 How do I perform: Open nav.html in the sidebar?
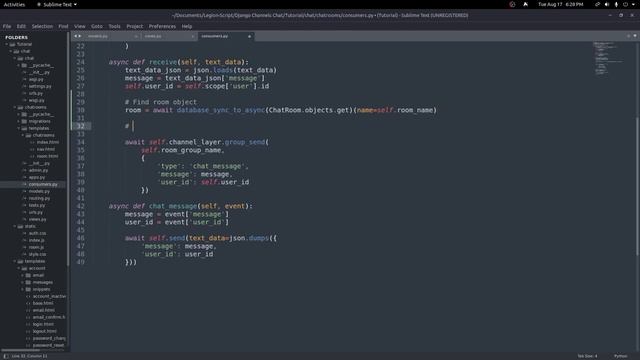[x=46, y=149]
